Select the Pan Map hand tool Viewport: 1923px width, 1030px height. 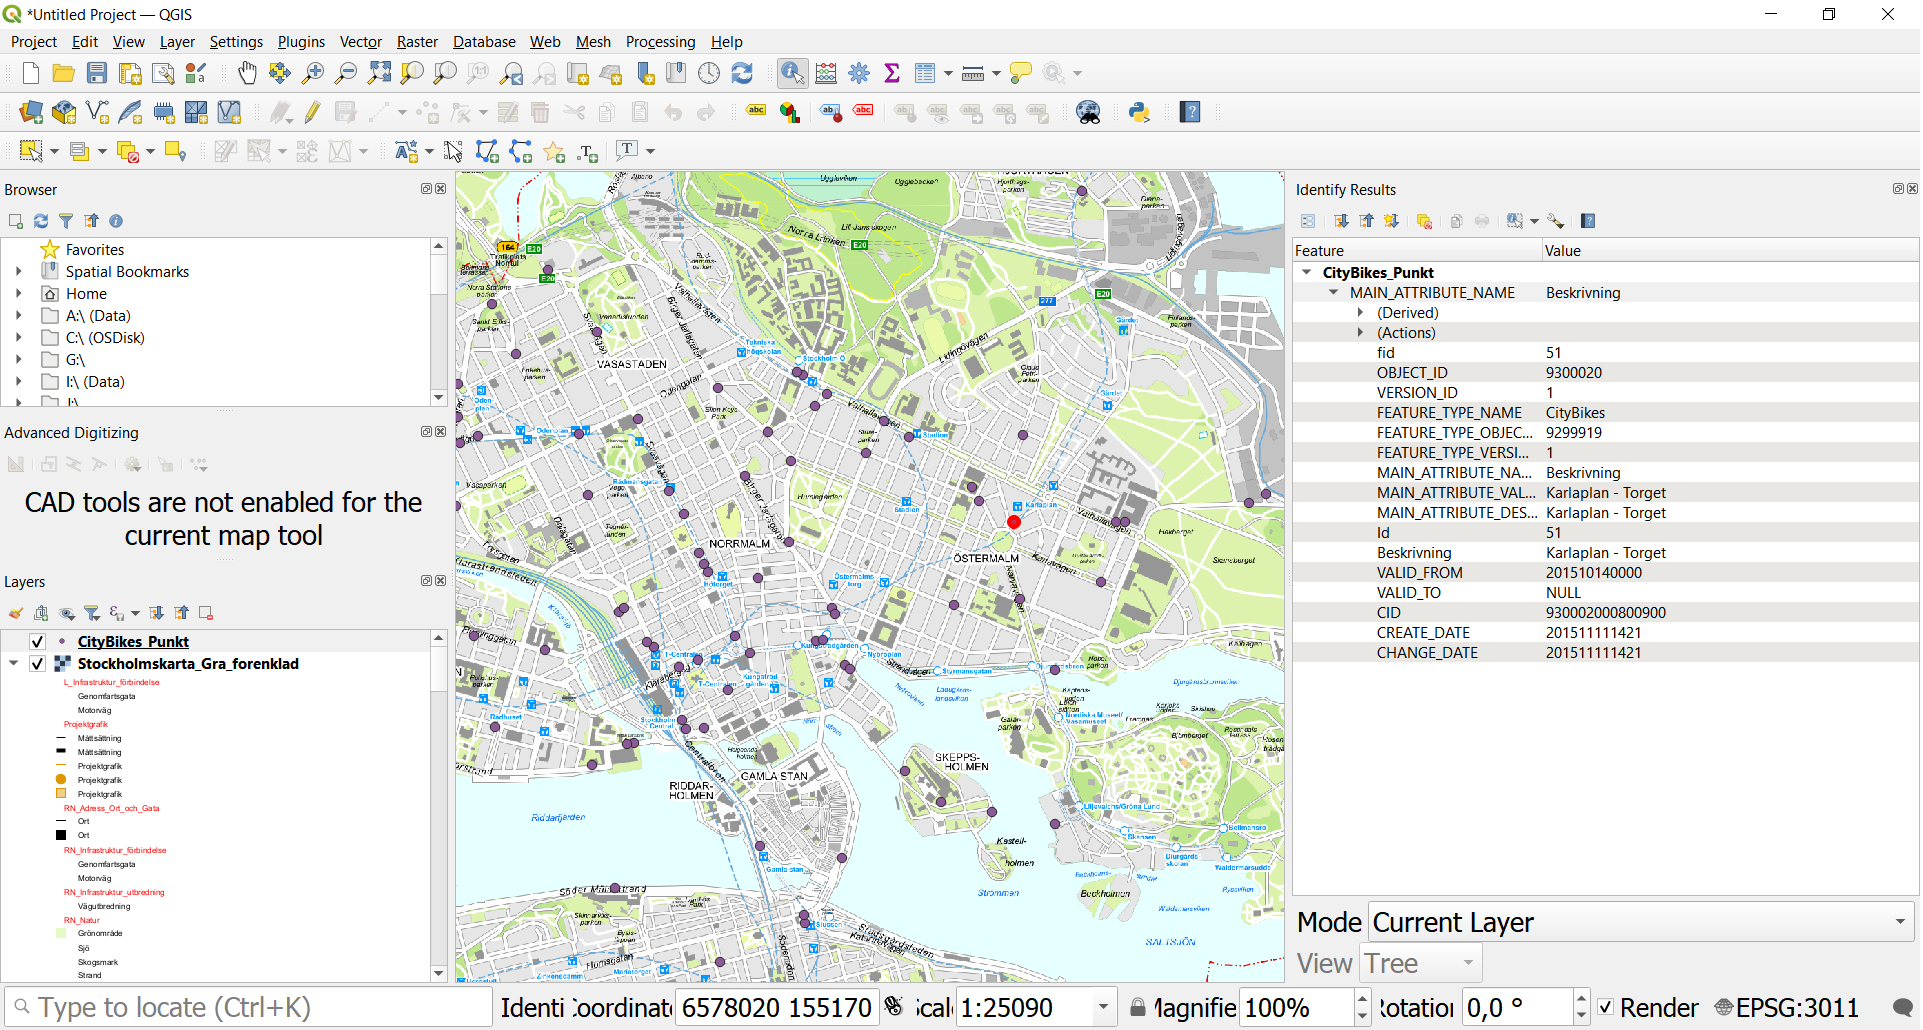[x=247, y=73]
